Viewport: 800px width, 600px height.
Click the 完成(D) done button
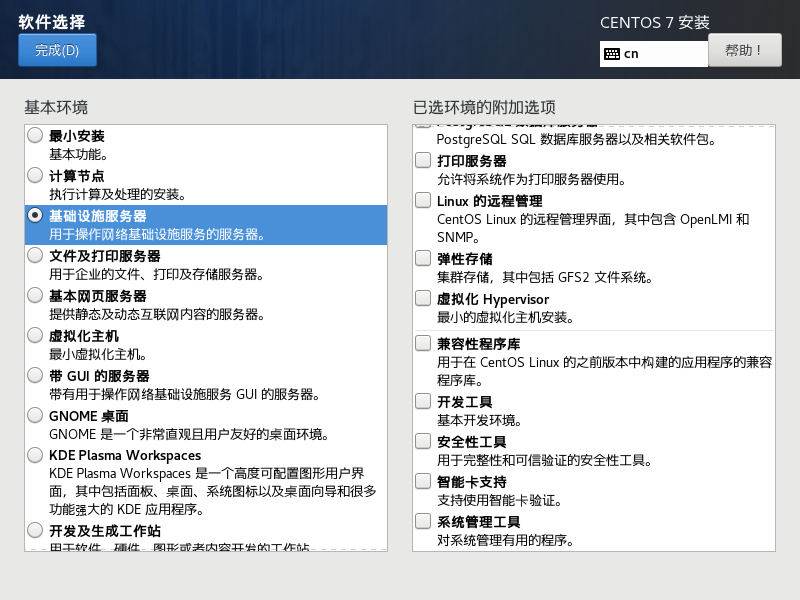[57, 50]
